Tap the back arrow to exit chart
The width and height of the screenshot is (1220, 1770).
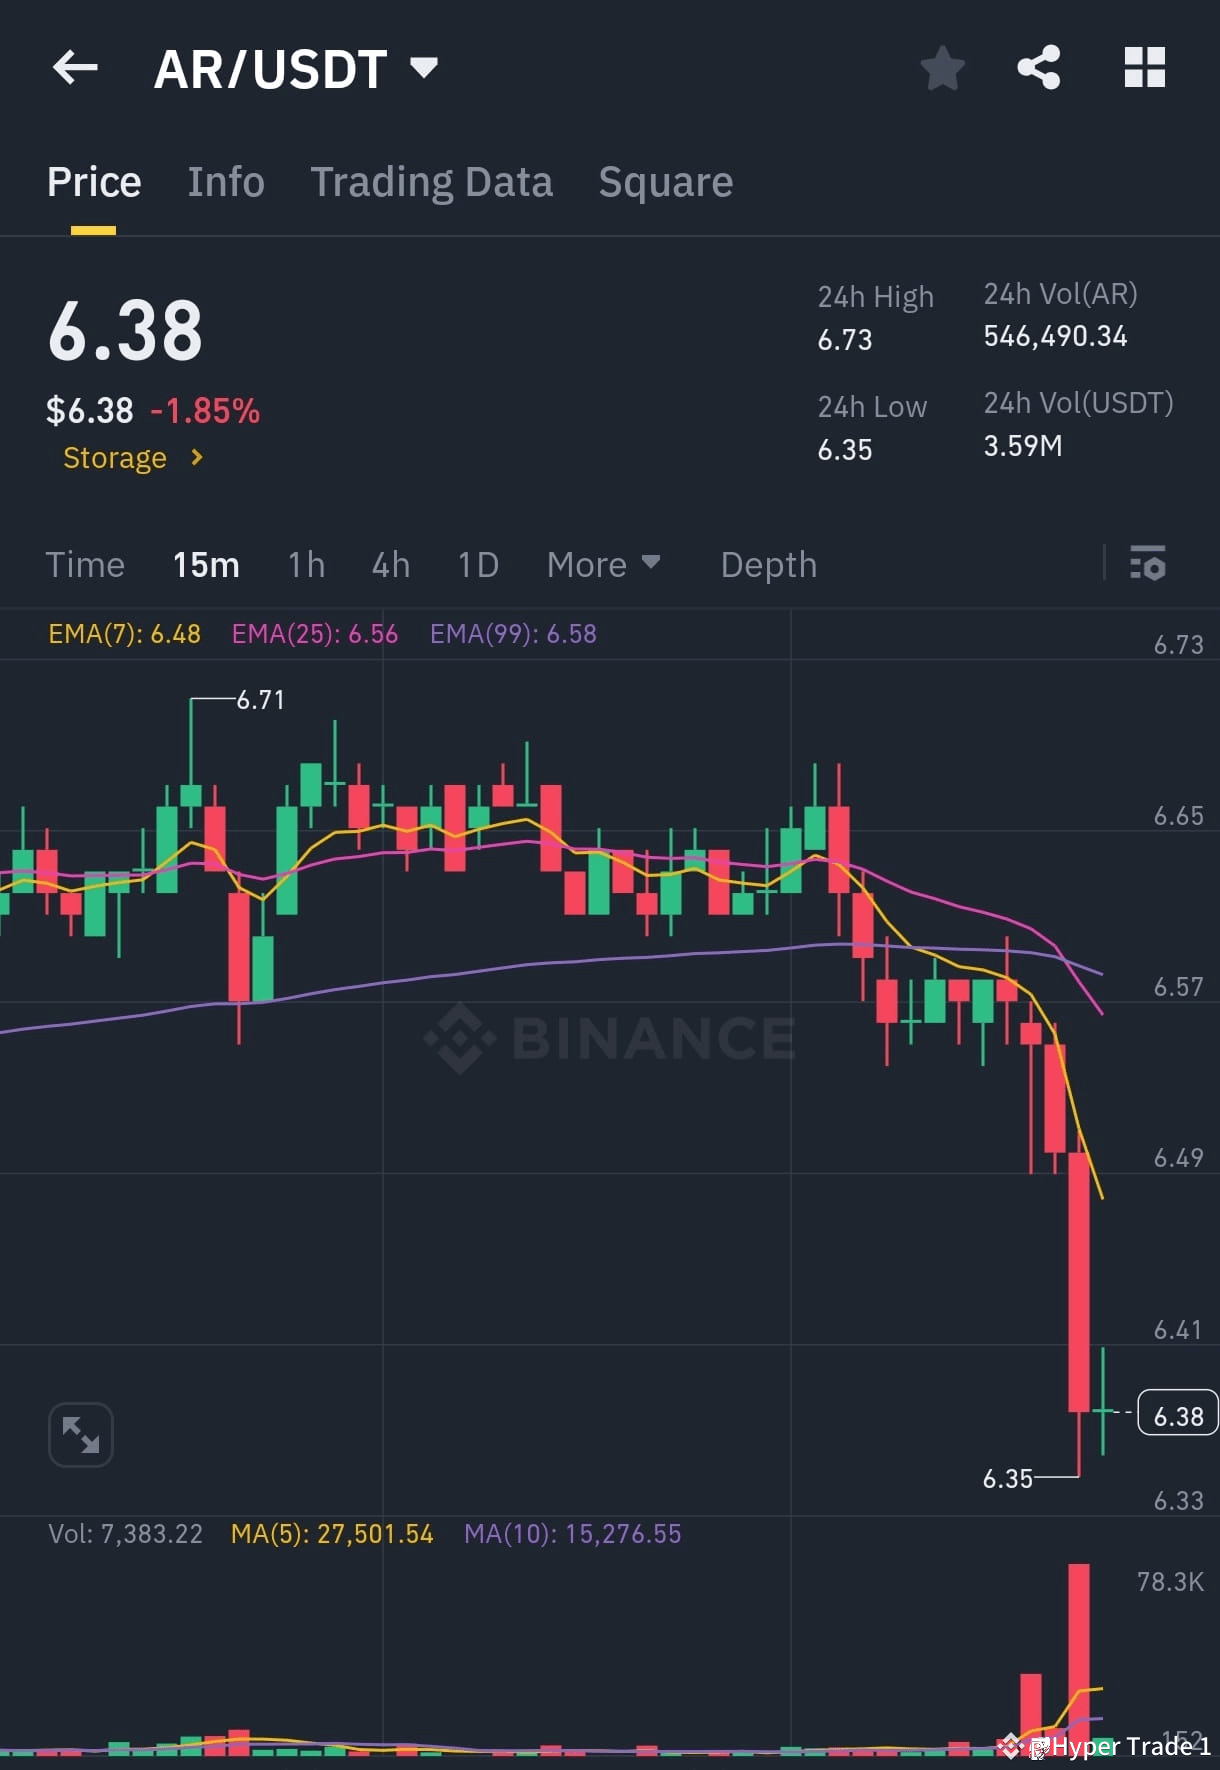(75, 67)
